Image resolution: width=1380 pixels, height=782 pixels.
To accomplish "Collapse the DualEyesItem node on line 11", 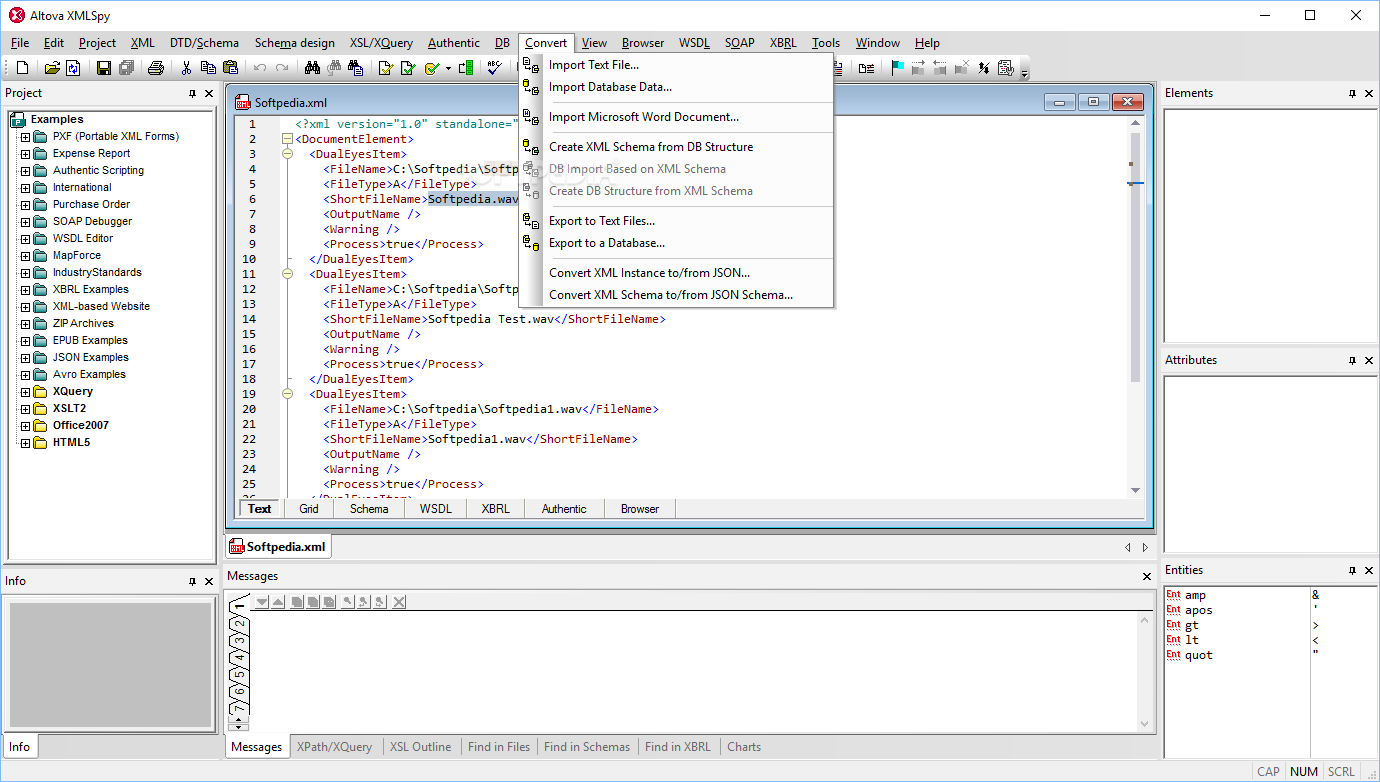I will click(288, 274).
